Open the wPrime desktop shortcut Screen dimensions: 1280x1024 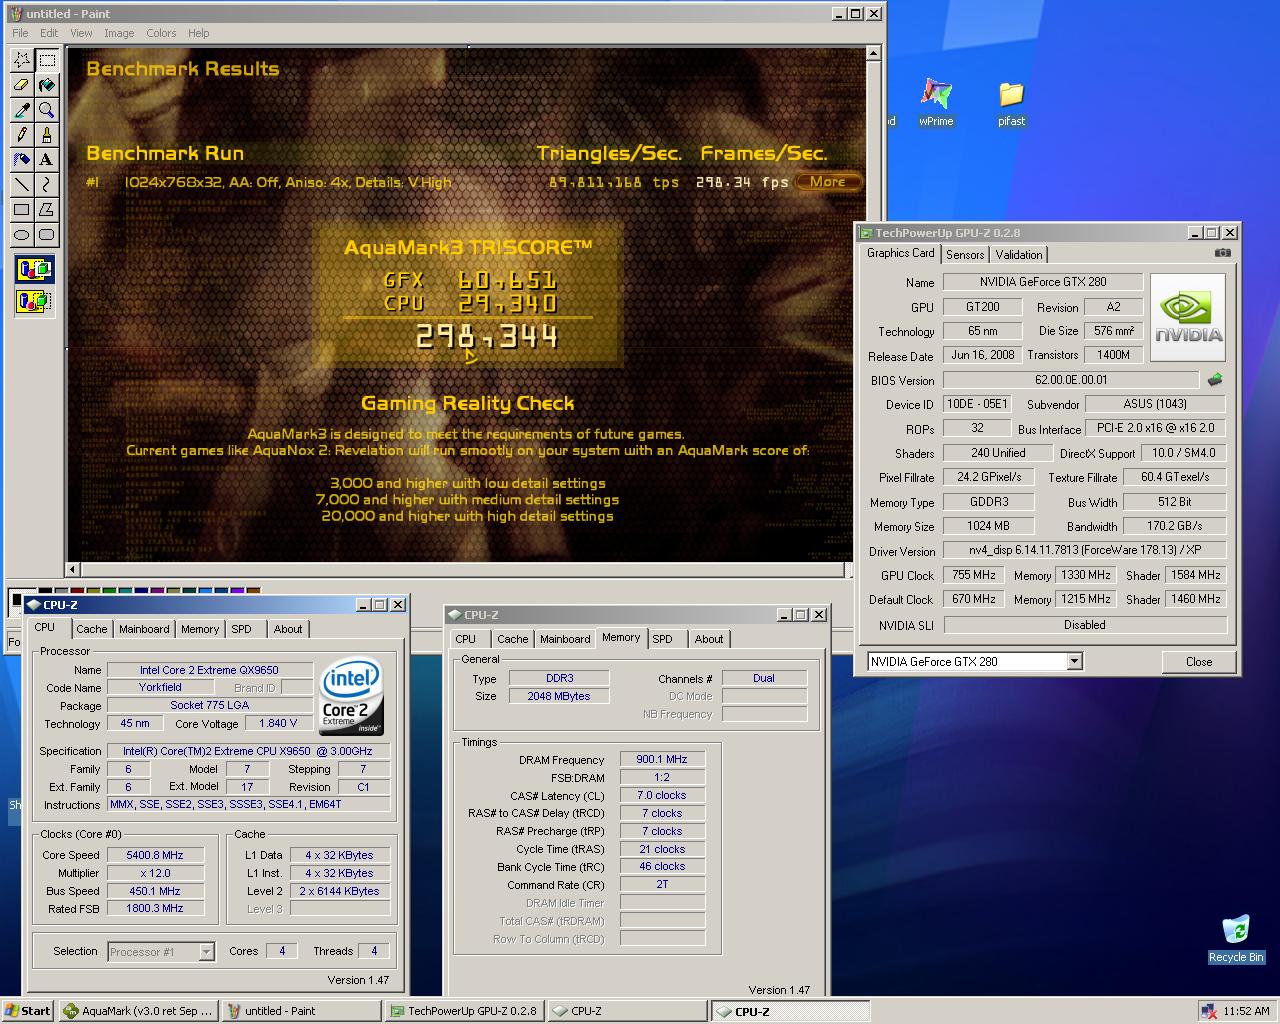pos(936,102)
